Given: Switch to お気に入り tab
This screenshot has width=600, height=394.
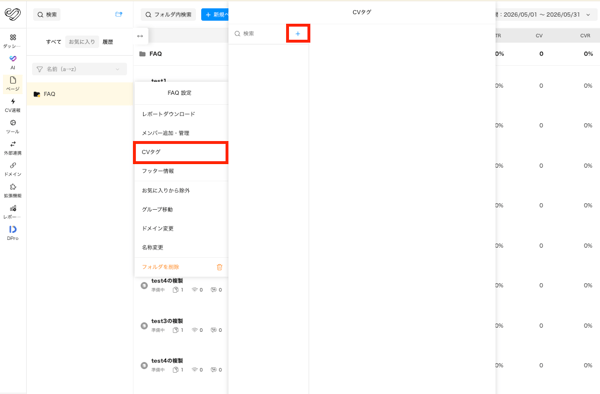Looking at the screenshot, I should pyautogui.click(x=82, y=42).
